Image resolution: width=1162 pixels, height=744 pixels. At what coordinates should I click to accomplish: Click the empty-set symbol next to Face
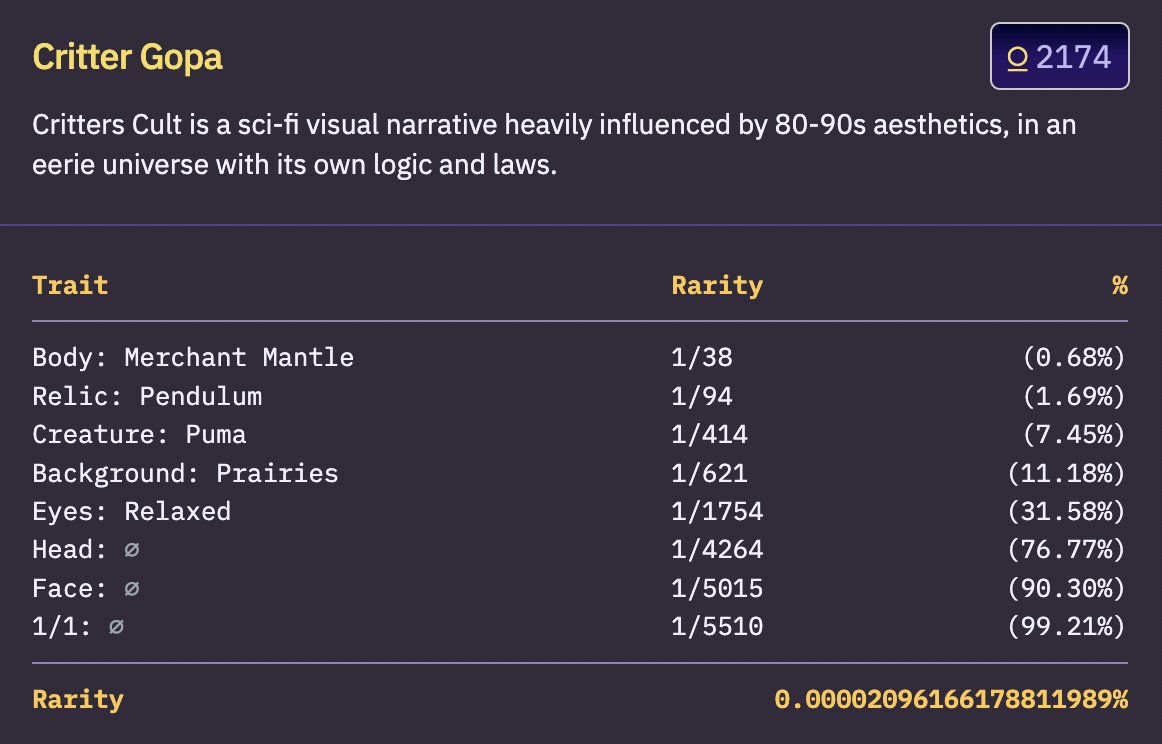132,588
